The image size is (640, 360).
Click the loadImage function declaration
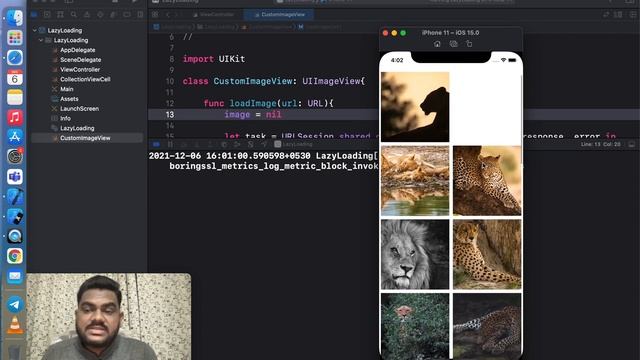point(269,104)
